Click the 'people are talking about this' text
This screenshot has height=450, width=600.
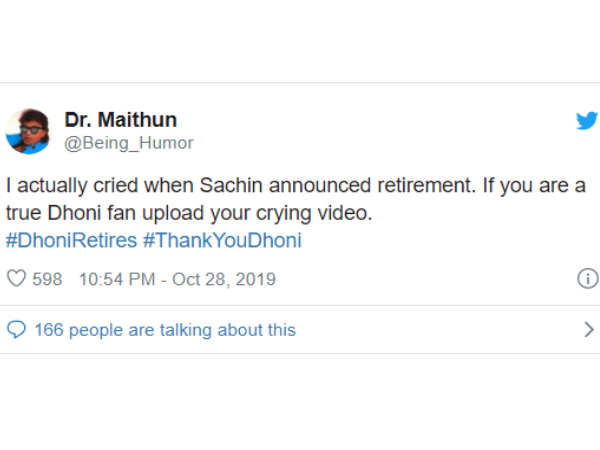[x=181, y=329]
